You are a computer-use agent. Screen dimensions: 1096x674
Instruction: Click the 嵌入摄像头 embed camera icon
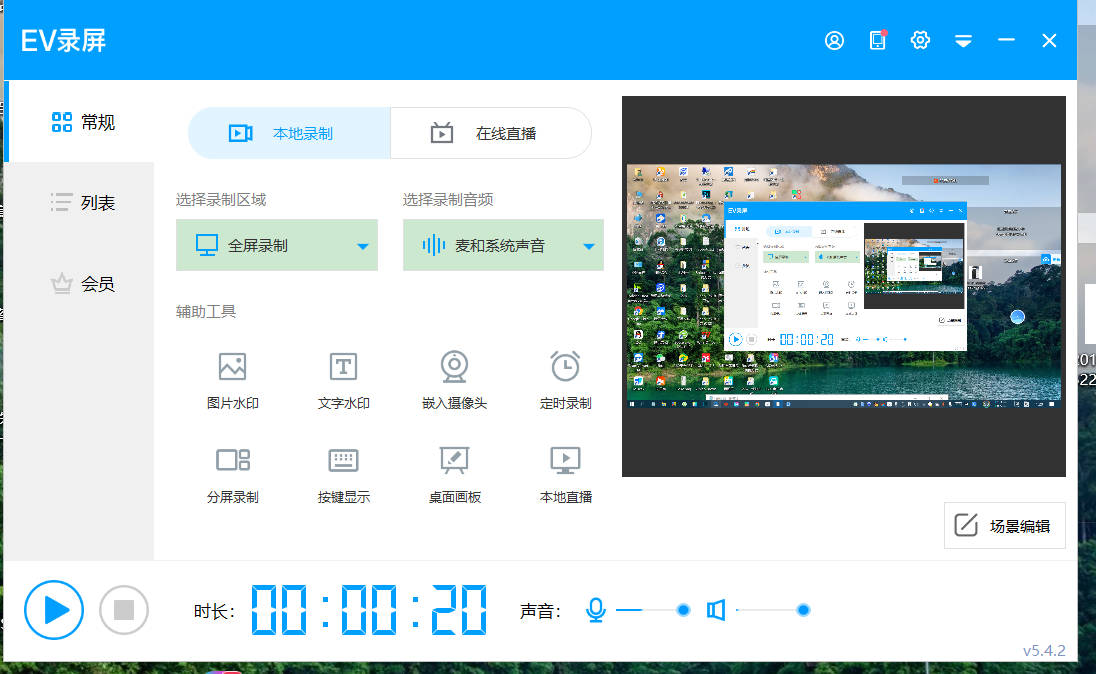click(x=454, y=367)
